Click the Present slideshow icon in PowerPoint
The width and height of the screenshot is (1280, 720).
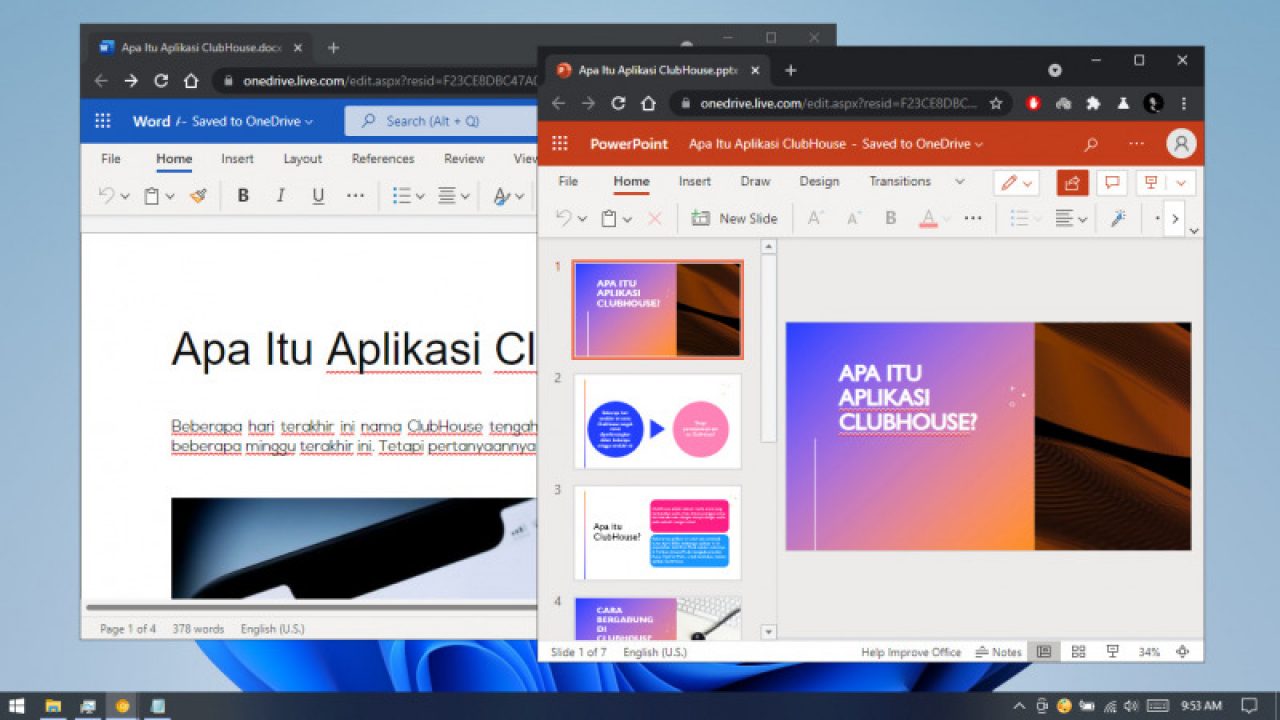tap(1151, 182)
